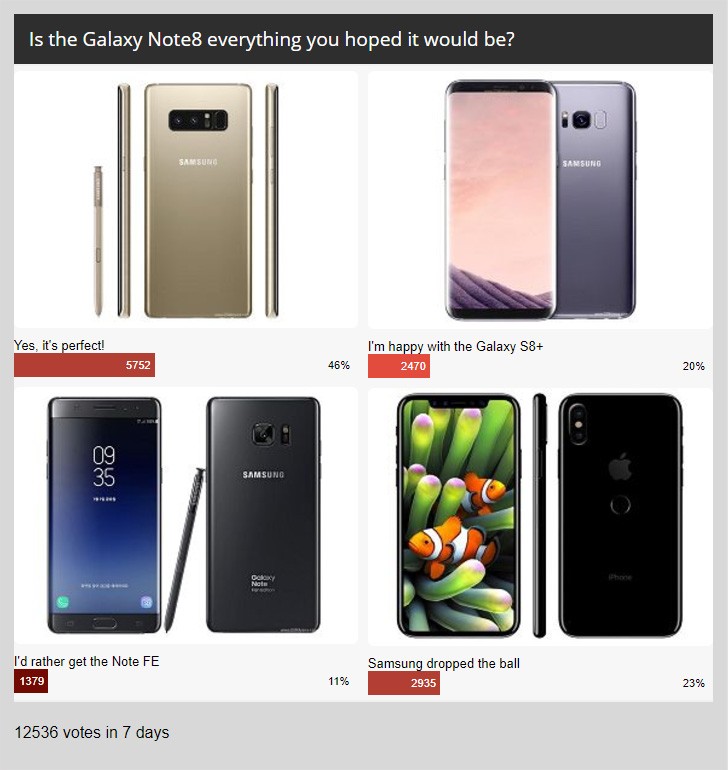This screenshot has height=770, width=728.
Task: Click the bar showing 2935 votes
Action: click(404, 683)
